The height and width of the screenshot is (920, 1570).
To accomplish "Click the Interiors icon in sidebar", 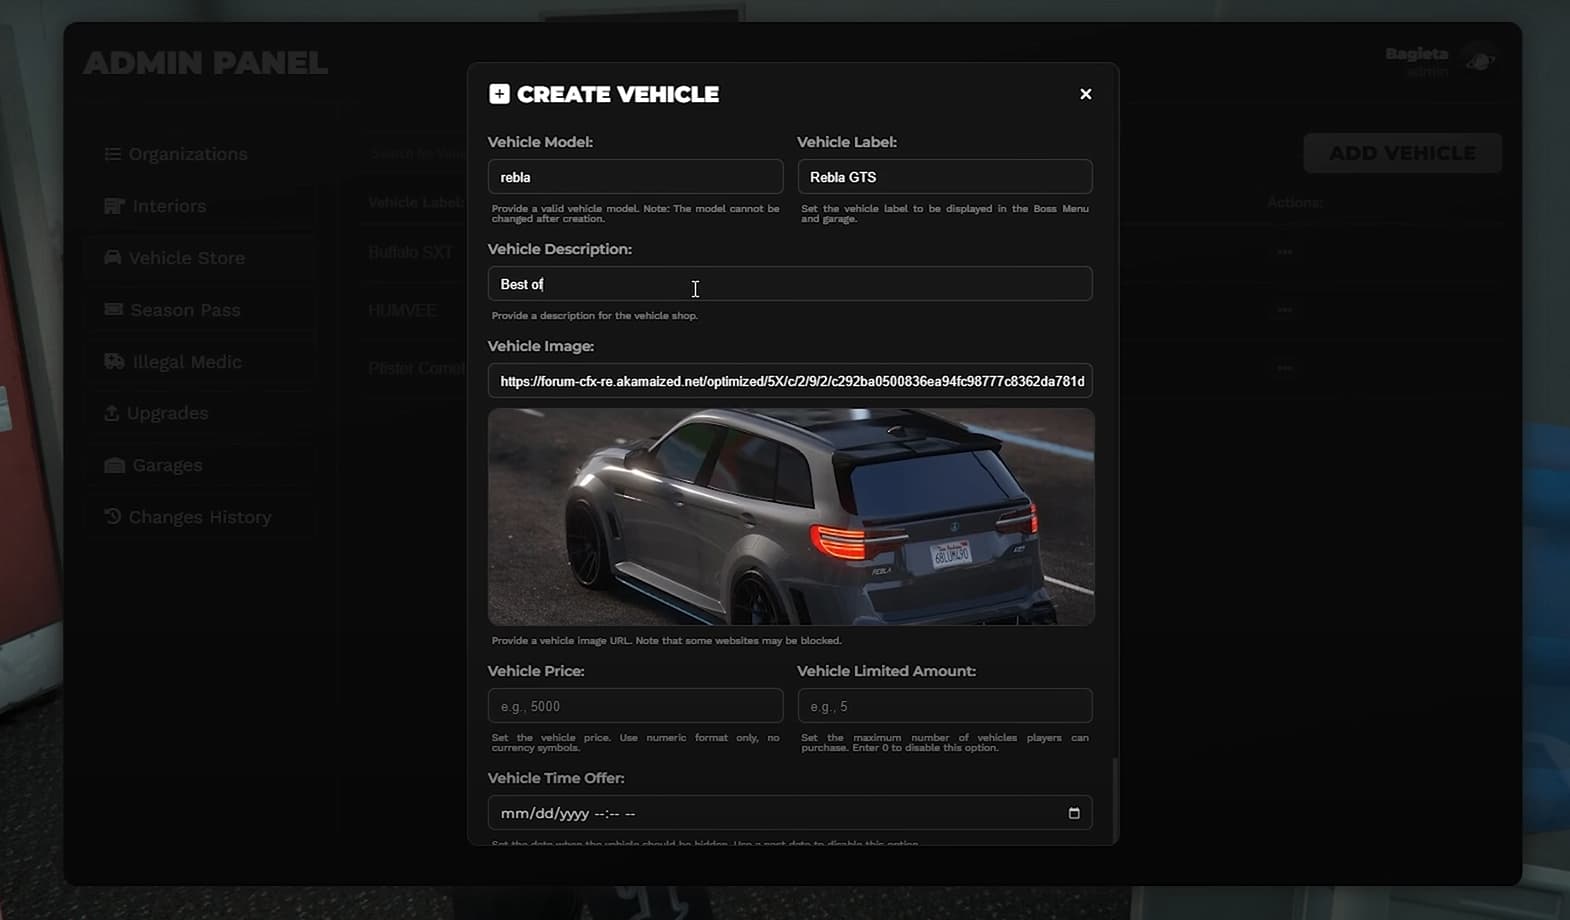I will (115, 206).
